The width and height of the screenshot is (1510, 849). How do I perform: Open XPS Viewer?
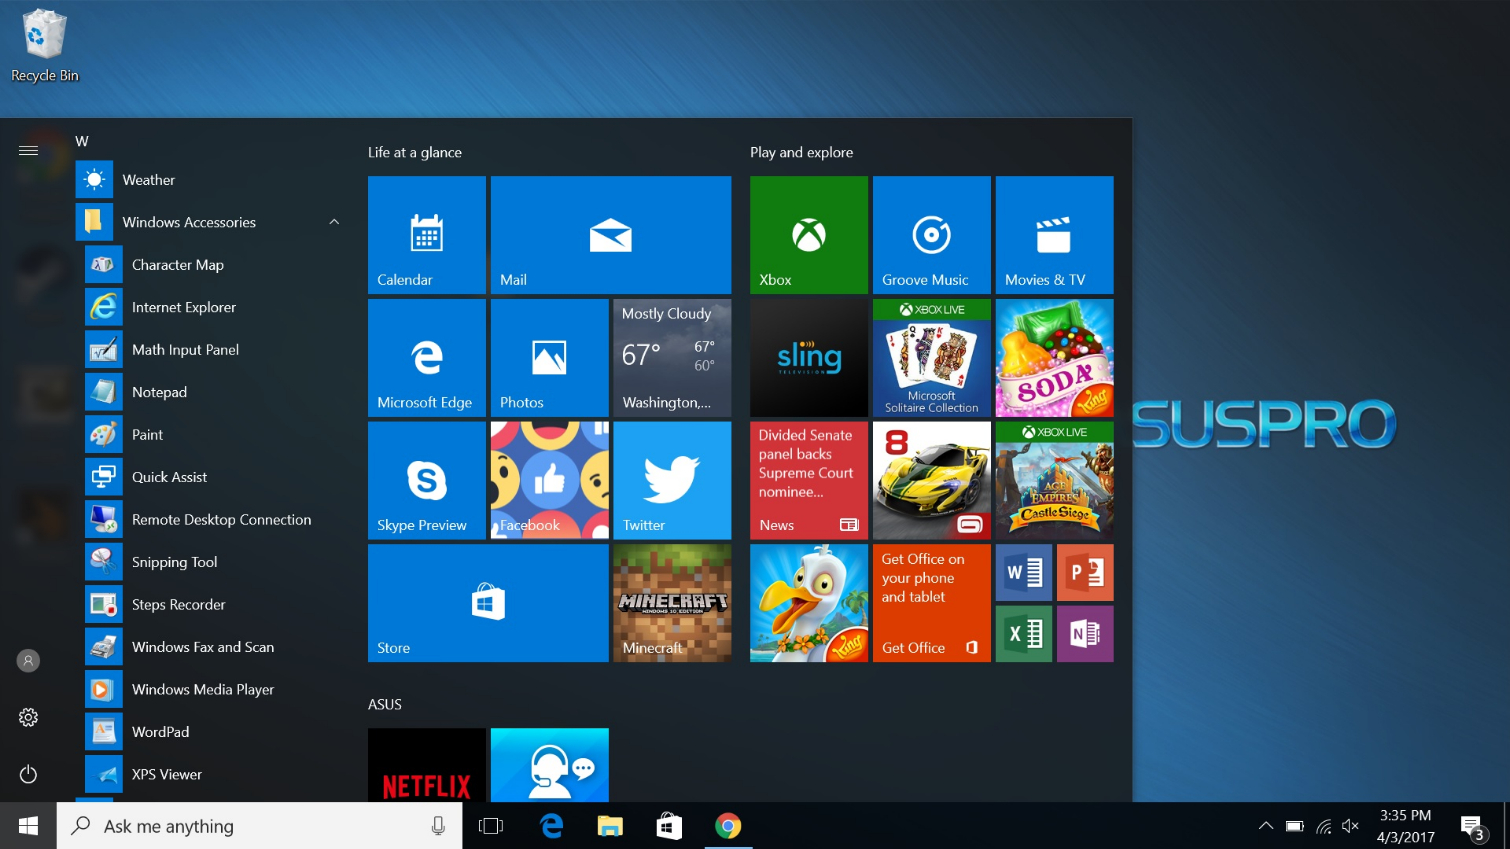point(213,775)
